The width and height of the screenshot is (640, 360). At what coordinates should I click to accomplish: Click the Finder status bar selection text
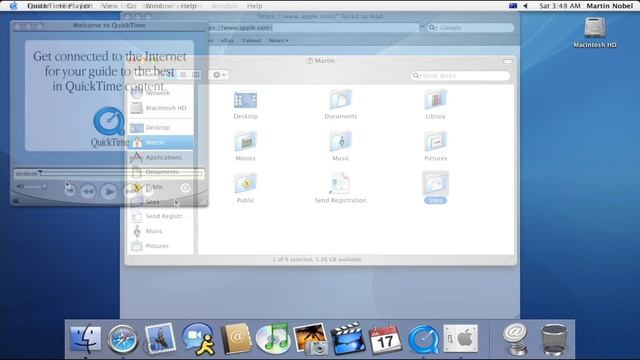click(x=317, y=259)
